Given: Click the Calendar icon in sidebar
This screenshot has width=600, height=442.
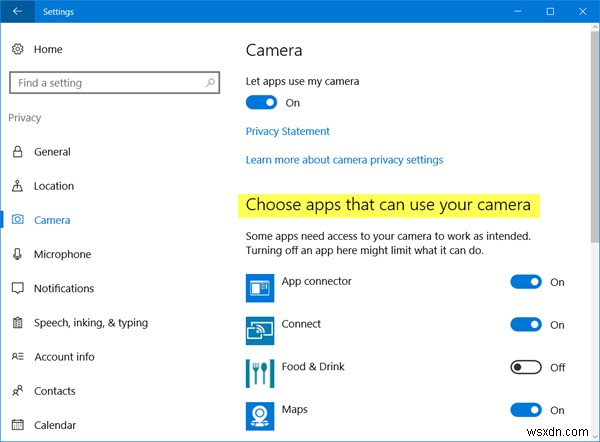Looking at the screenshot, I should [18, 424].
